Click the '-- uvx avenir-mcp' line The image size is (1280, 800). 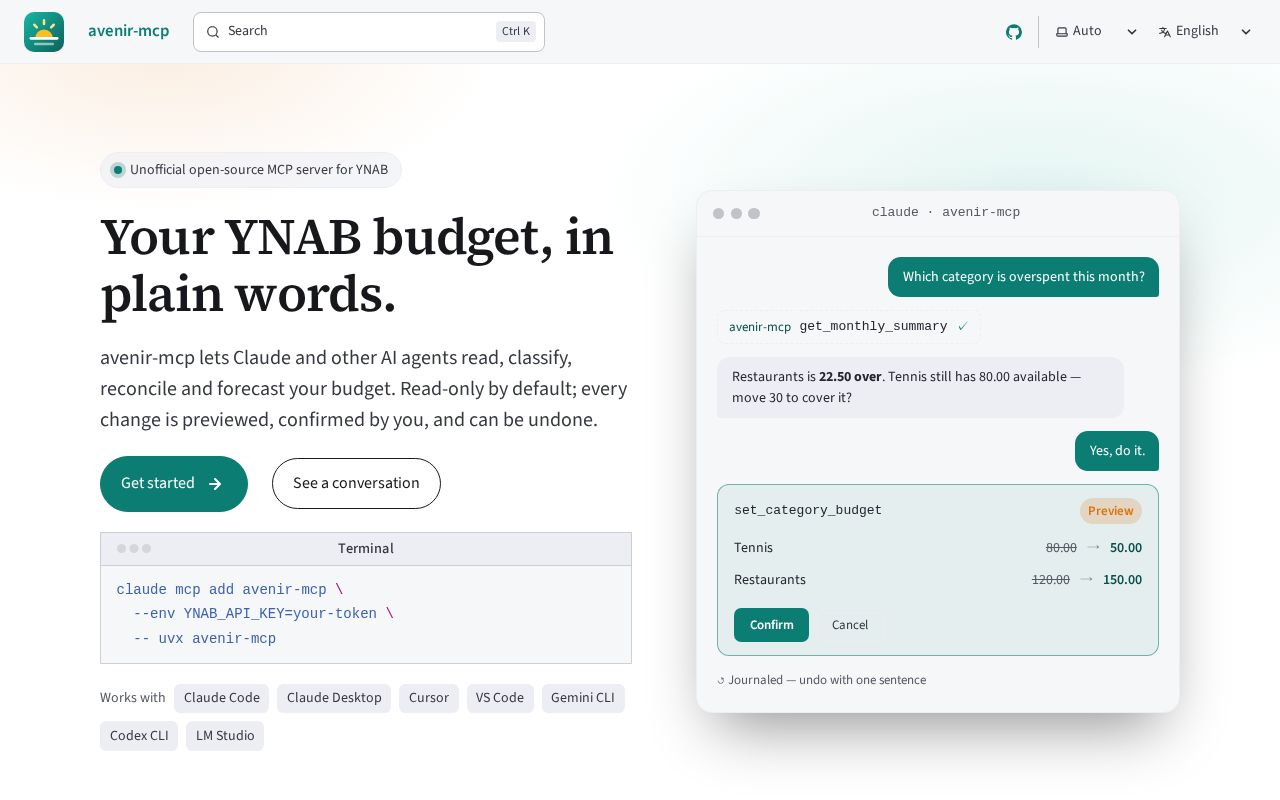click(x=204, y=639)
